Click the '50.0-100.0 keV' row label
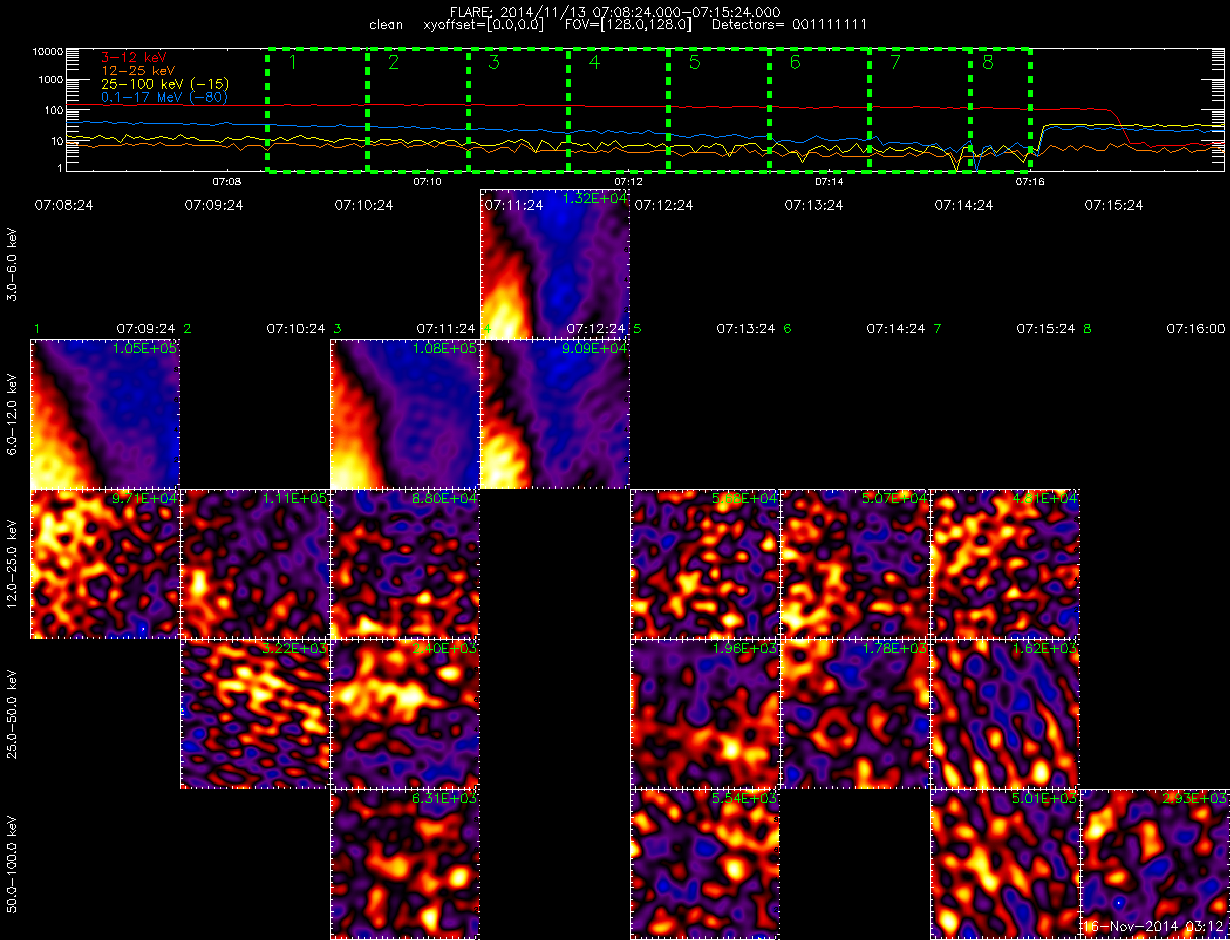Viewport: 1230px width, 940px height. click(x=12, y=864)
